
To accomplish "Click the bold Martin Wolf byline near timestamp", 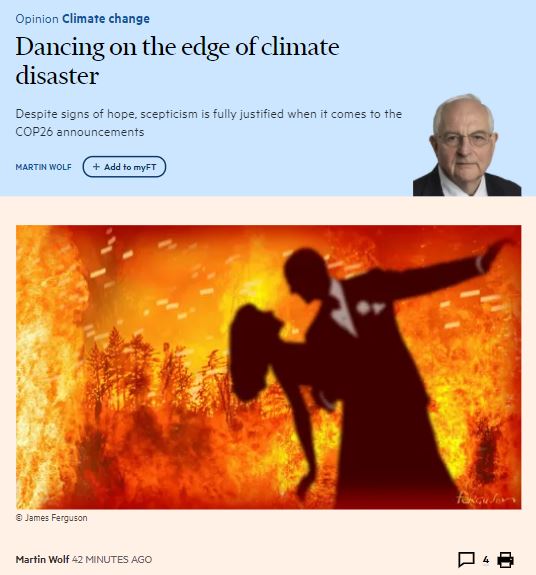I will tap(42, 560).
